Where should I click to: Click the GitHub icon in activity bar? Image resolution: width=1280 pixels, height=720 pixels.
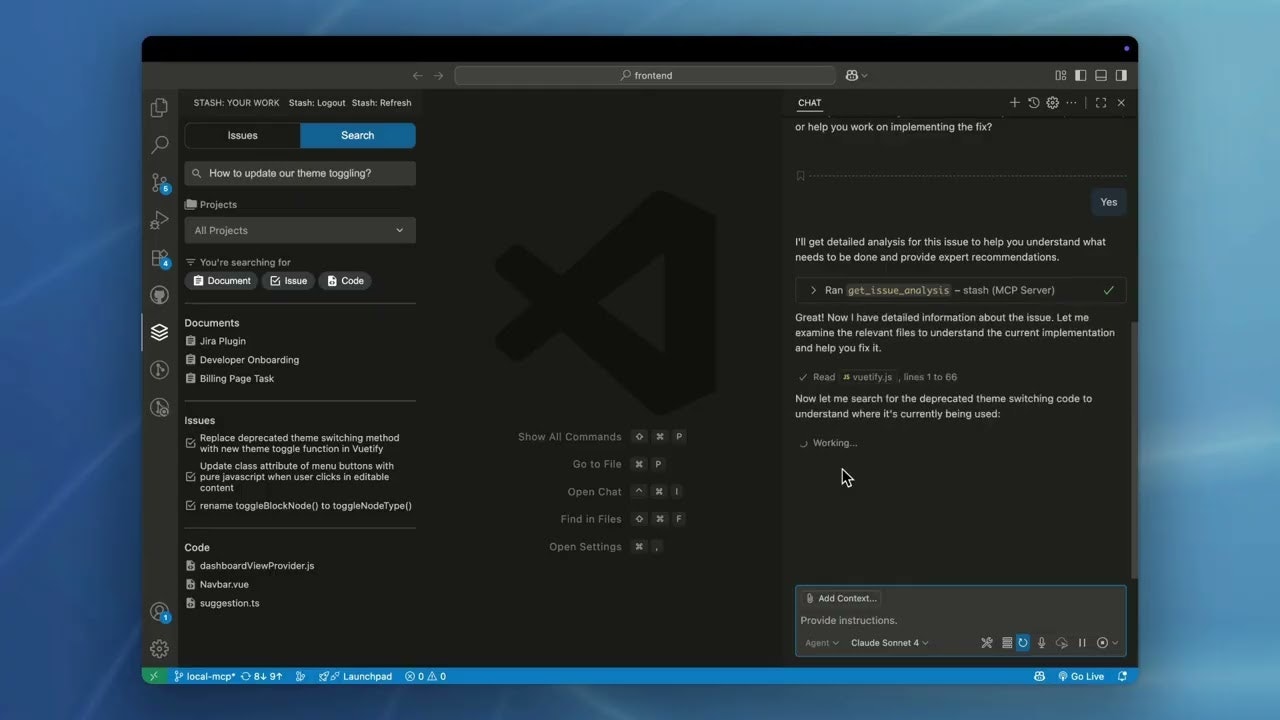(159, 295)
